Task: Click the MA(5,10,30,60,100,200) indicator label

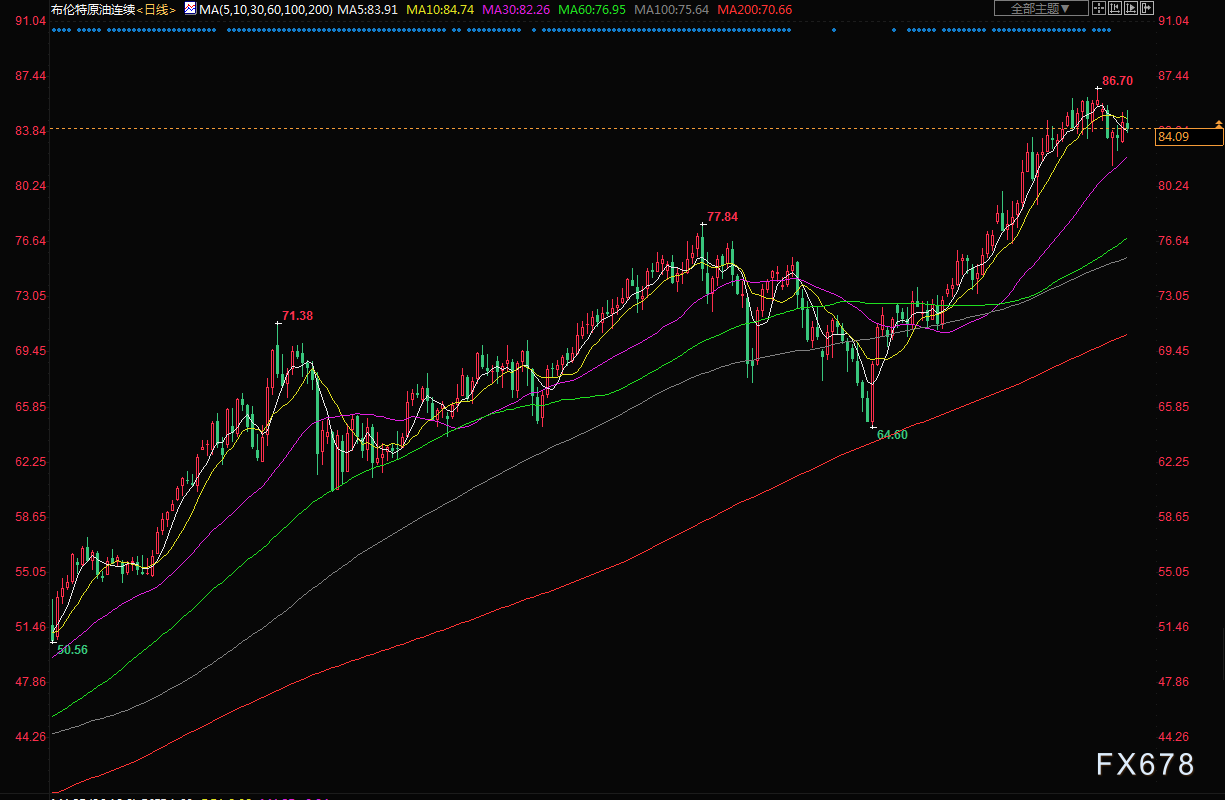Action: [x=265, y=9]
